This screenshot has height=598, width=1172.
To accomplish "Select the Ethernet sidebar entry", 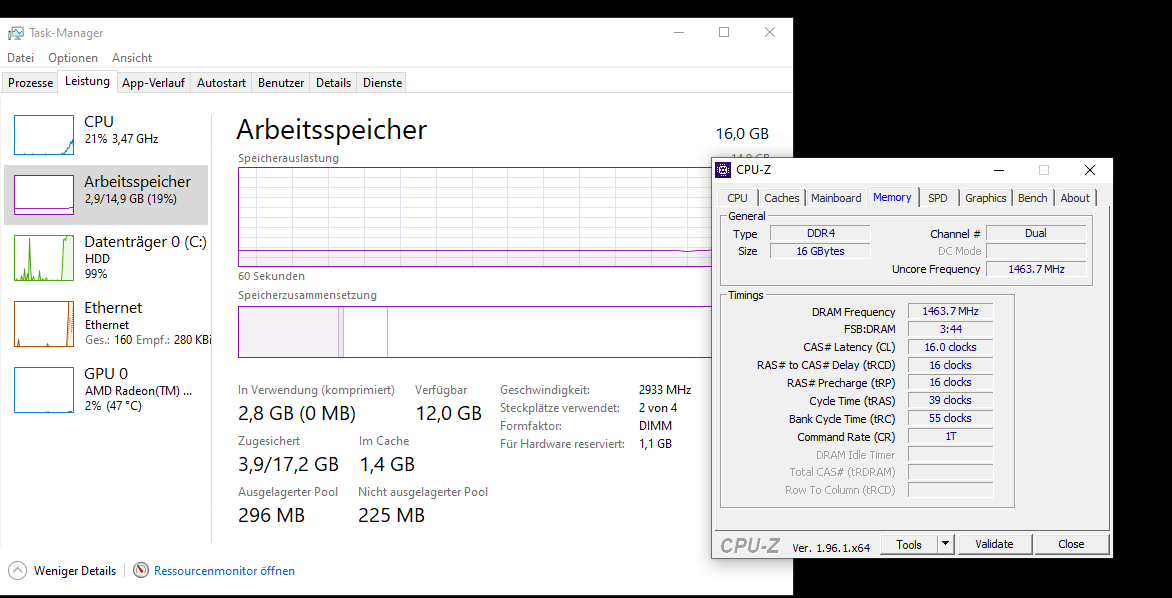I will (x=106, y=324).
